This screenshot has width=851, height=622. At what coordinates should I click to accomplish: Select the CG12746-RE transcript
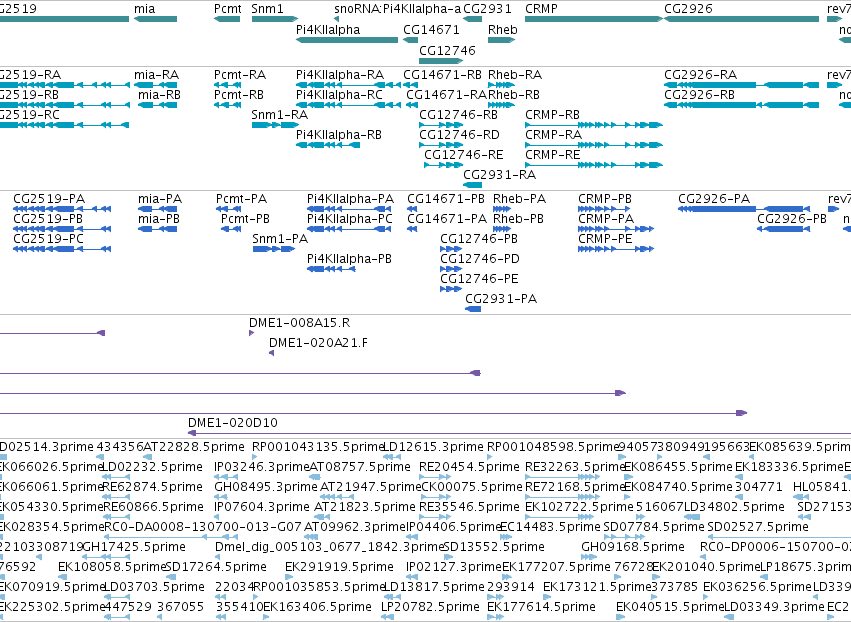443,165
